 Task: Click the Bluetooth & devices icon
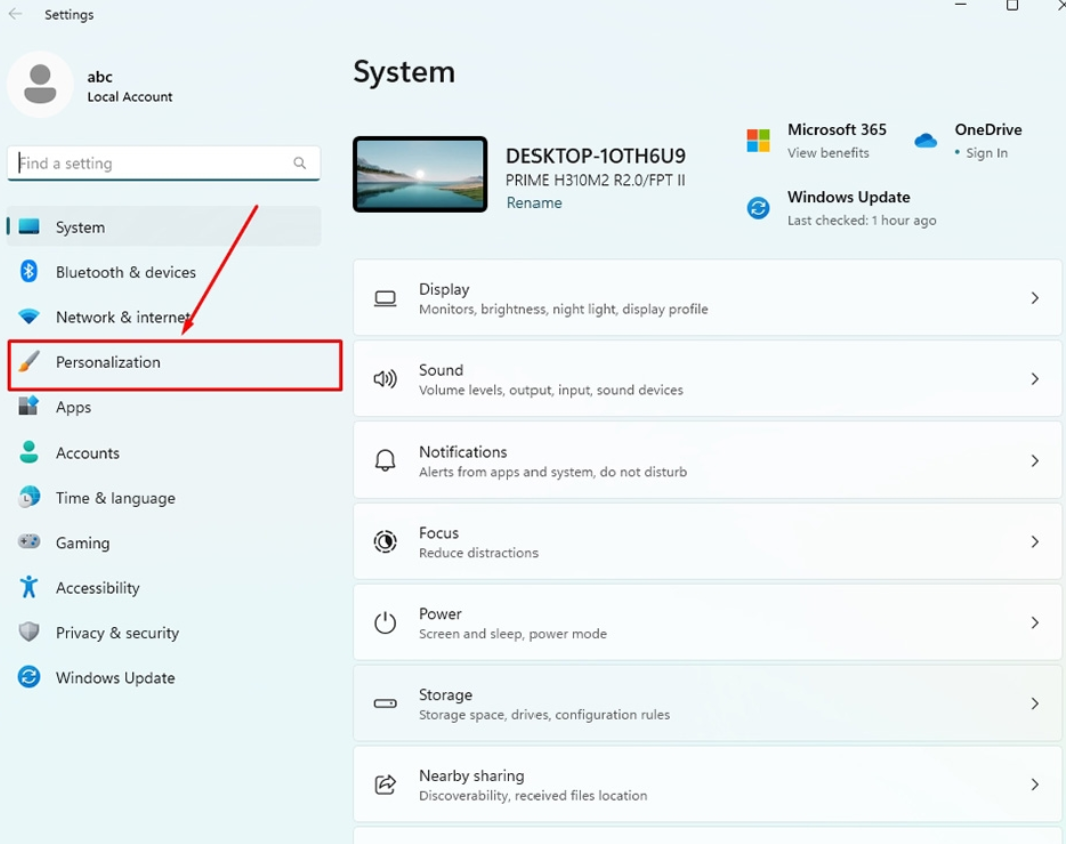[x=29, y=271]
